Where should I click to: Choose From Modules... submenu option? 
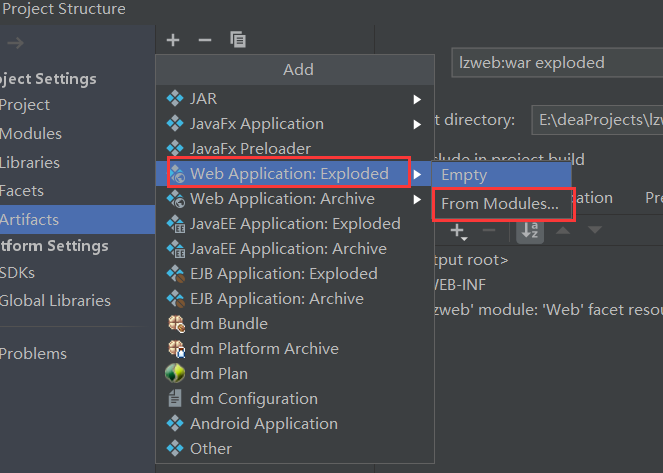pyautogui.click(x=502, y=204)
